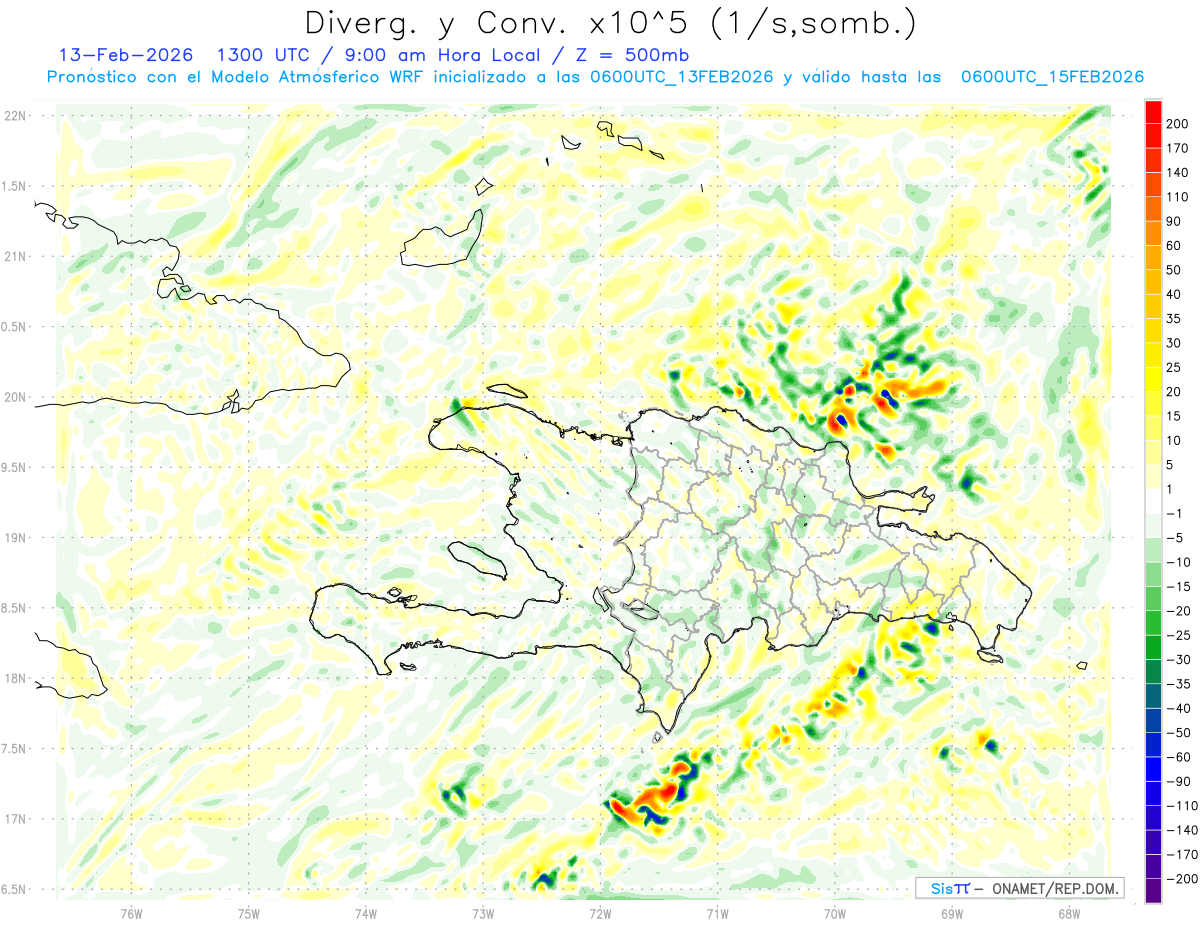Click the "22N" latitude label
Image resolution: width=1200 pixels, height=927 pixels.
[15, 116]
